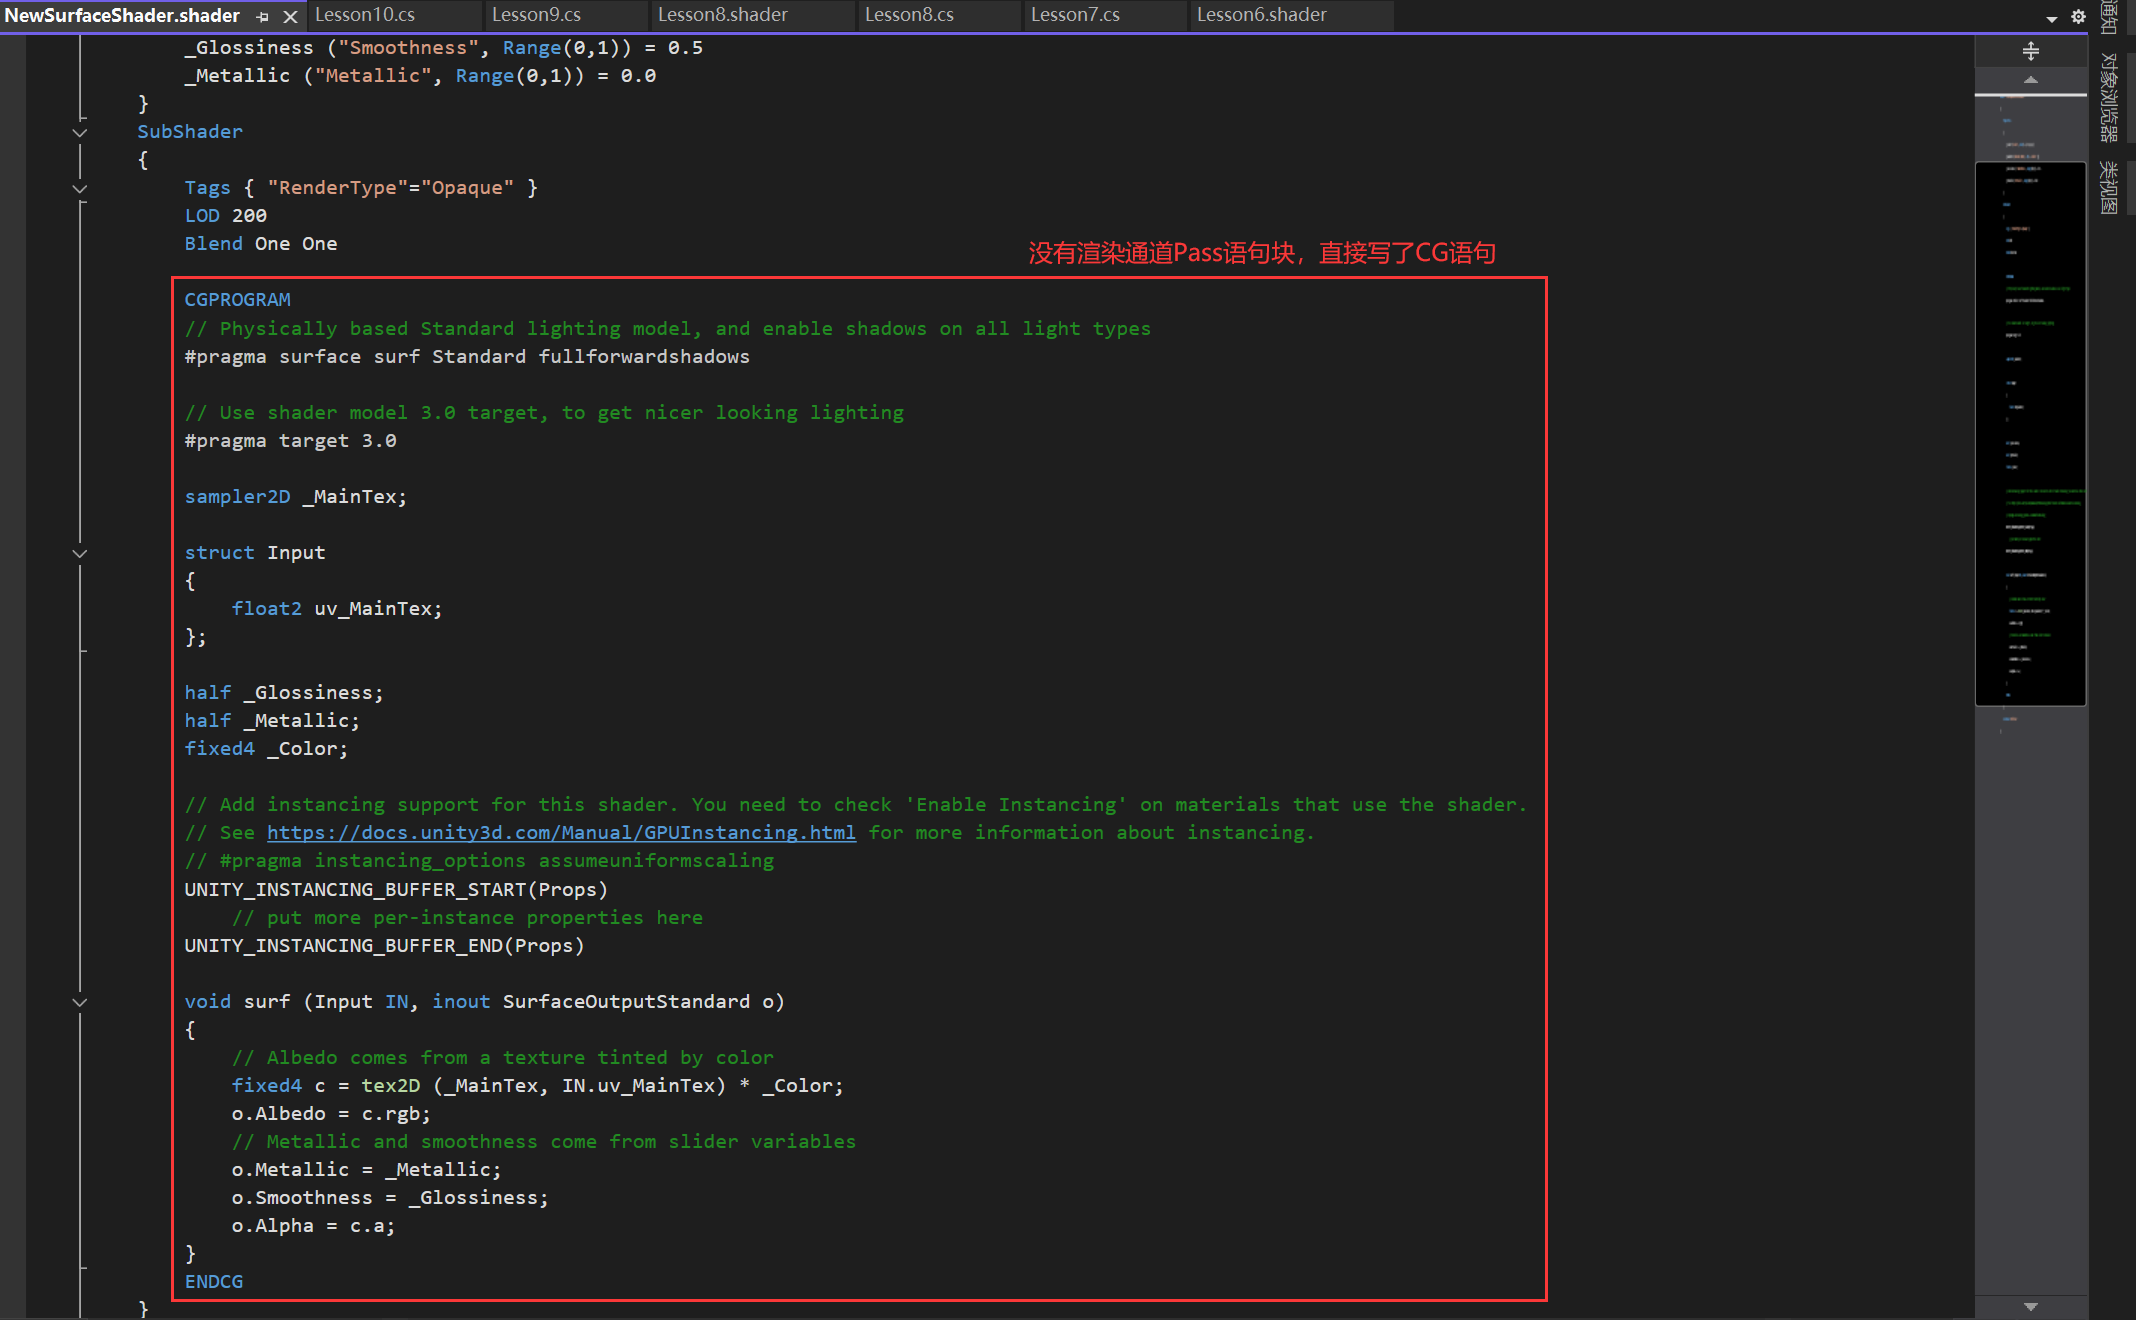Click the SubShader keyword

point(190,132)
